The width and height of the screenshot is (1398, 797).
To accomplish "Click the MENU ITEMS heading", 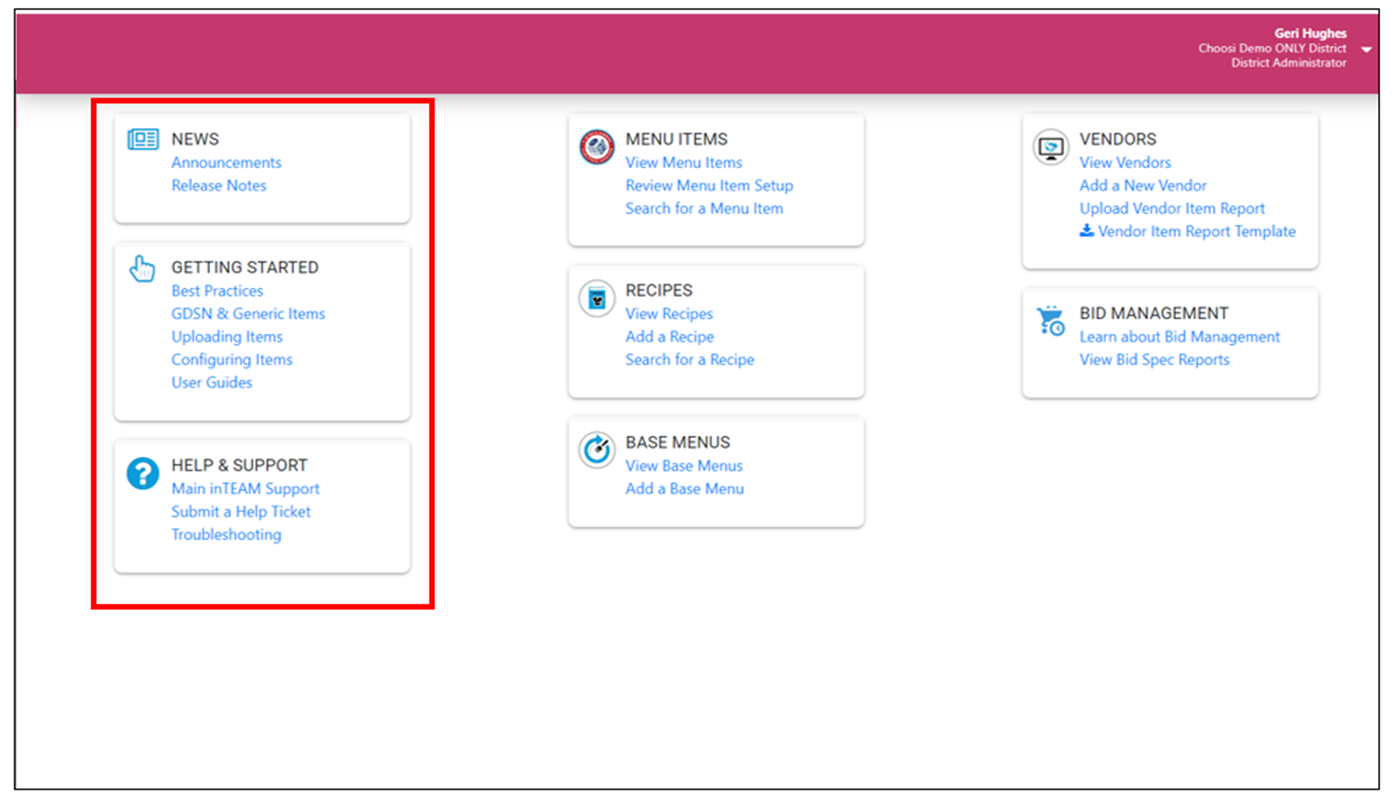I will (x=676, y=139).
